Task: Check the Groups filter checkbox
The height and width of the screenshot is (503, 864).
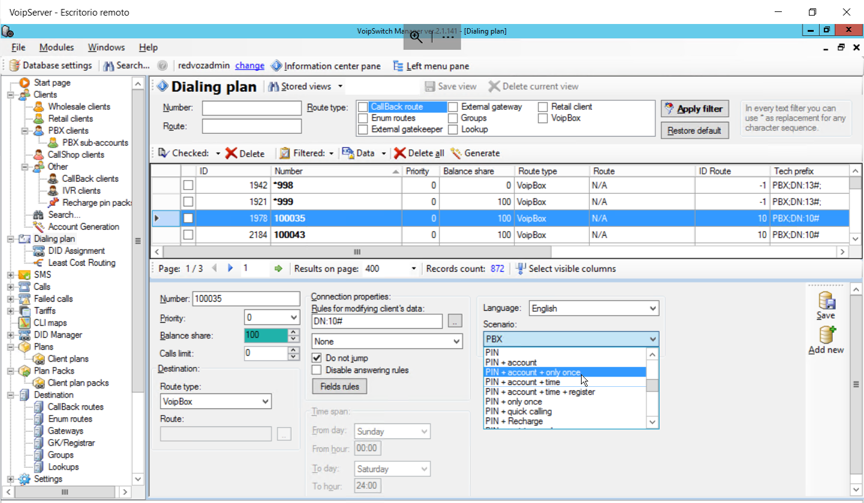Action: pos(453,118)
